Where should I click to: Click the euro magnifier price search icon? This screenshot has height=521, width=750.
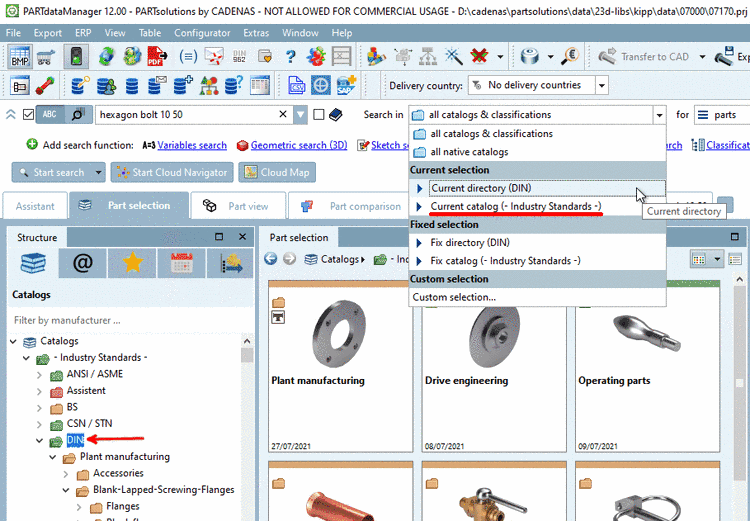(570, 56)
